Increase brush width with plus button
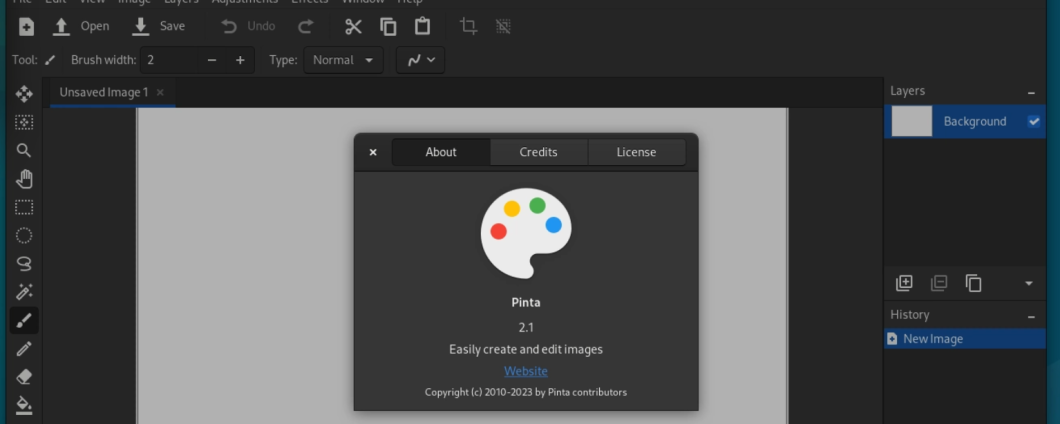Screen dimensions: 1060x424 click(240, 60)
